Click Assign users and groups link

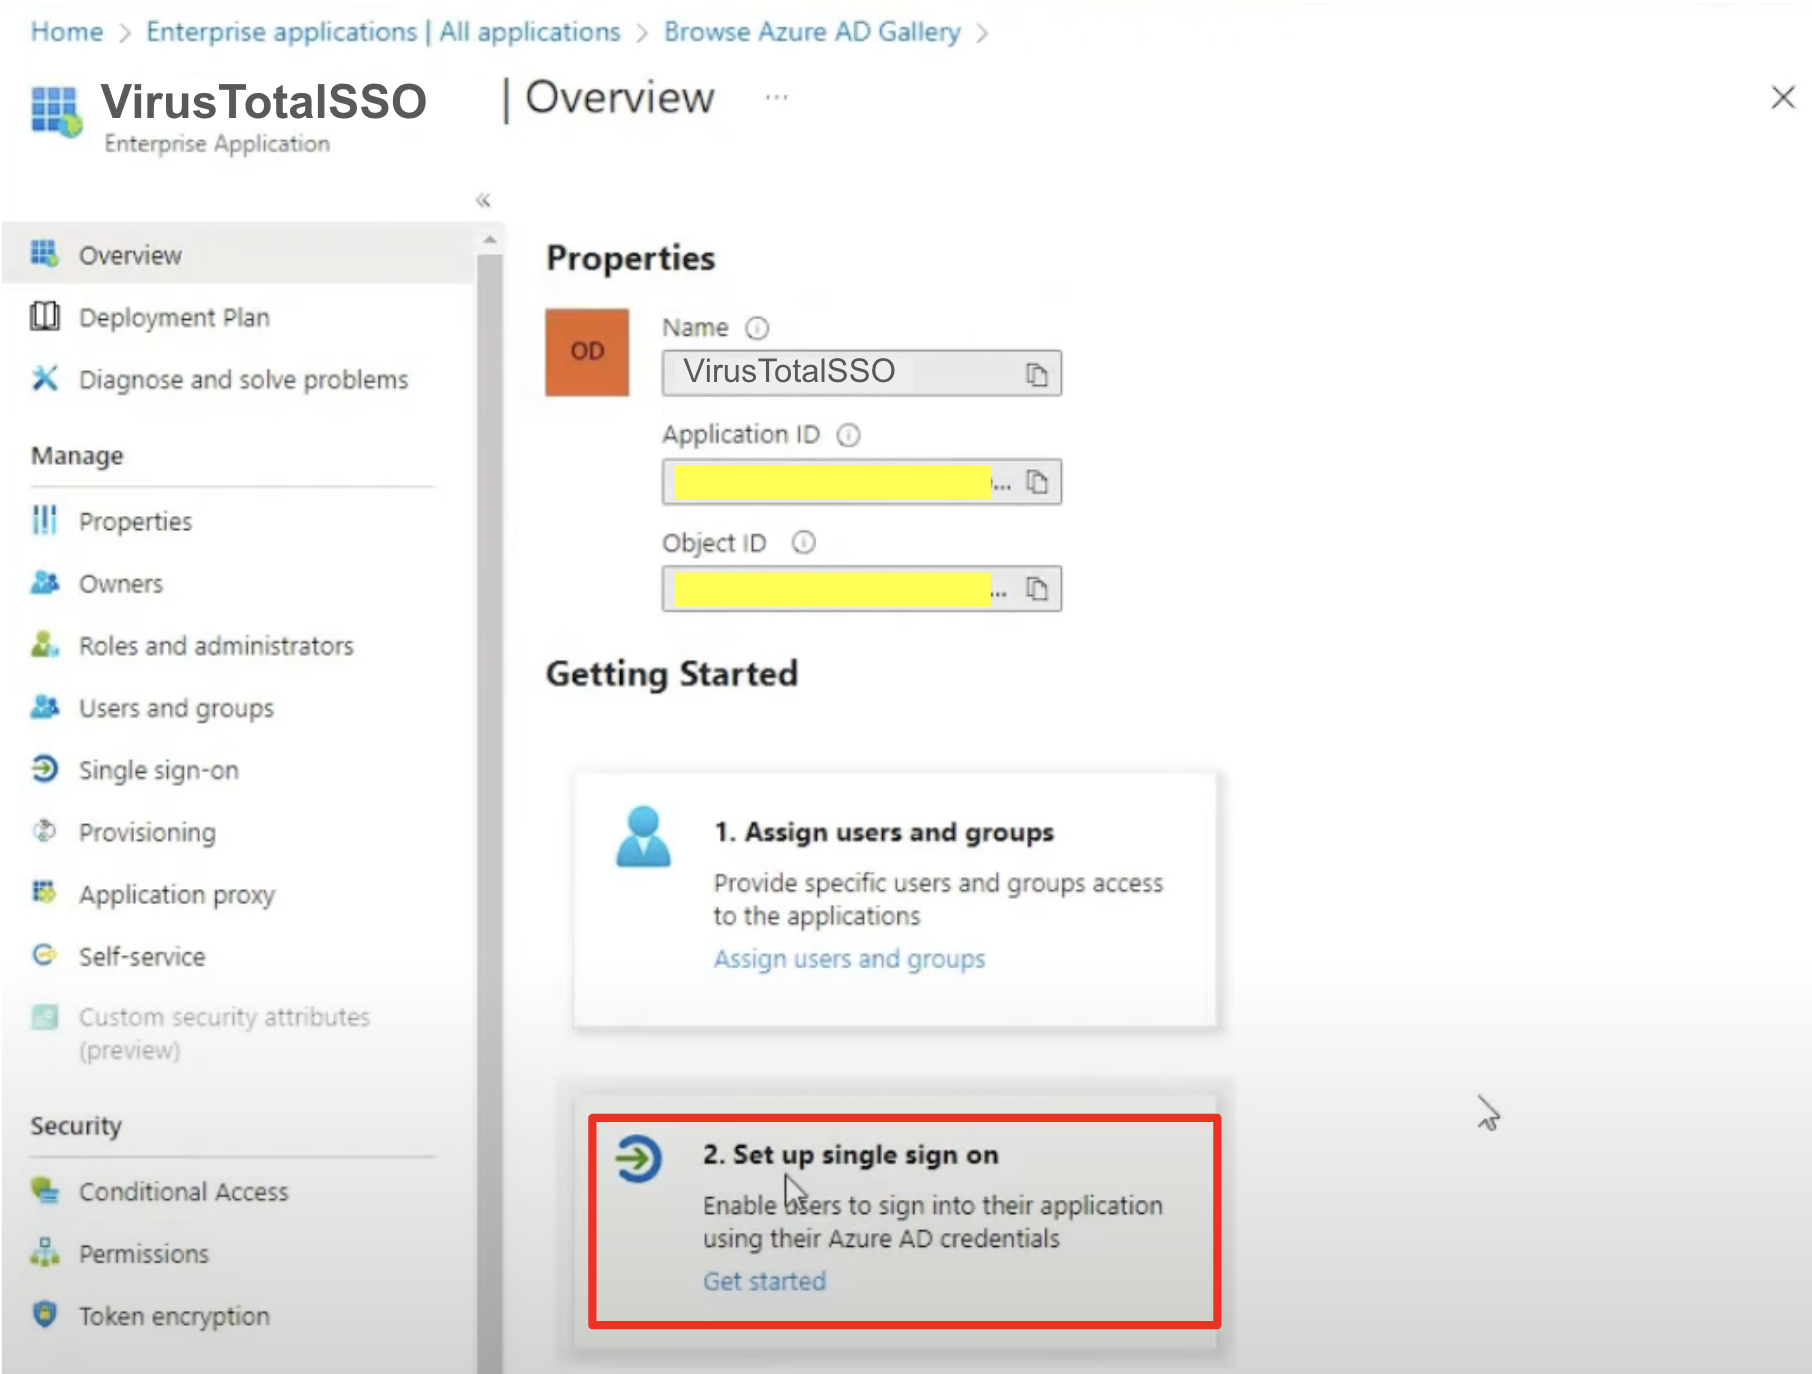point(849,958)
